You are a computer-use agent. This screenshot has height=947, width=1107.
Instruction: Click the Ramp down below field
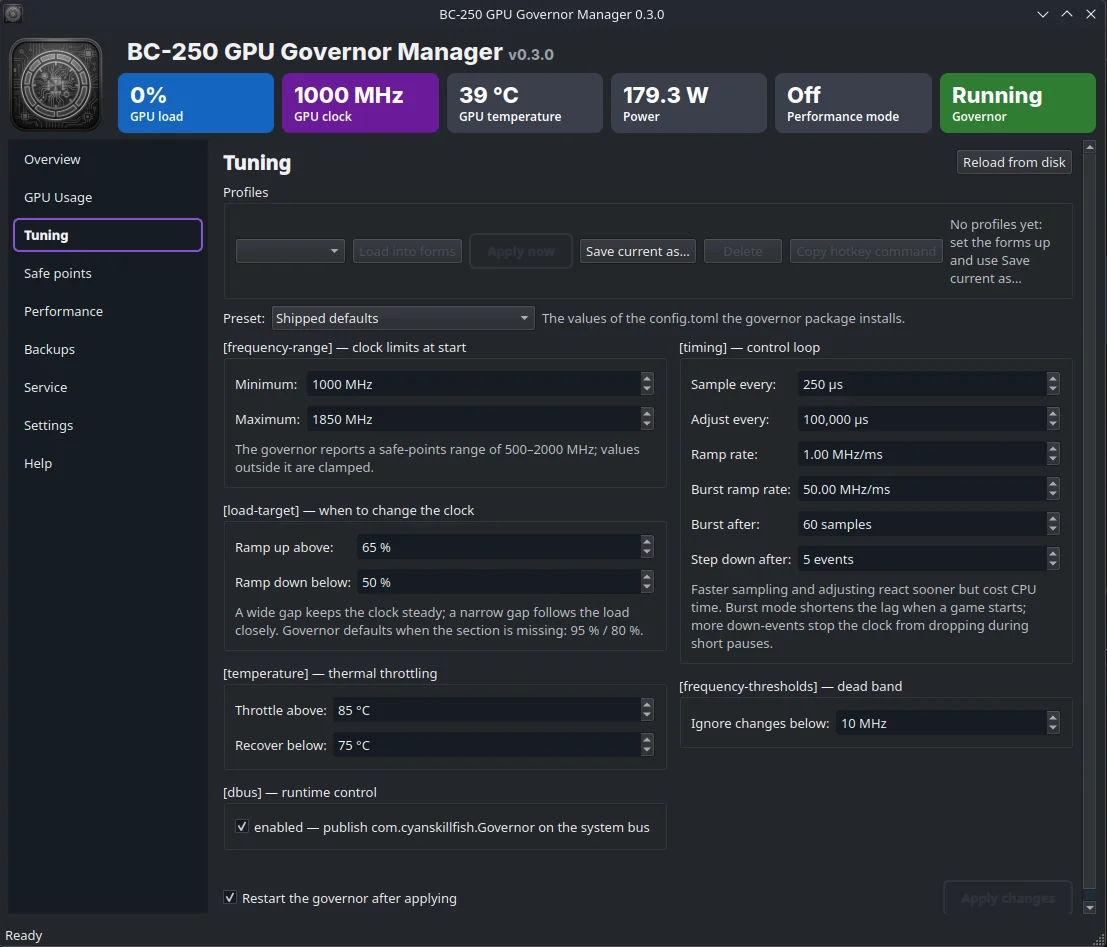(x=505, y=583)
